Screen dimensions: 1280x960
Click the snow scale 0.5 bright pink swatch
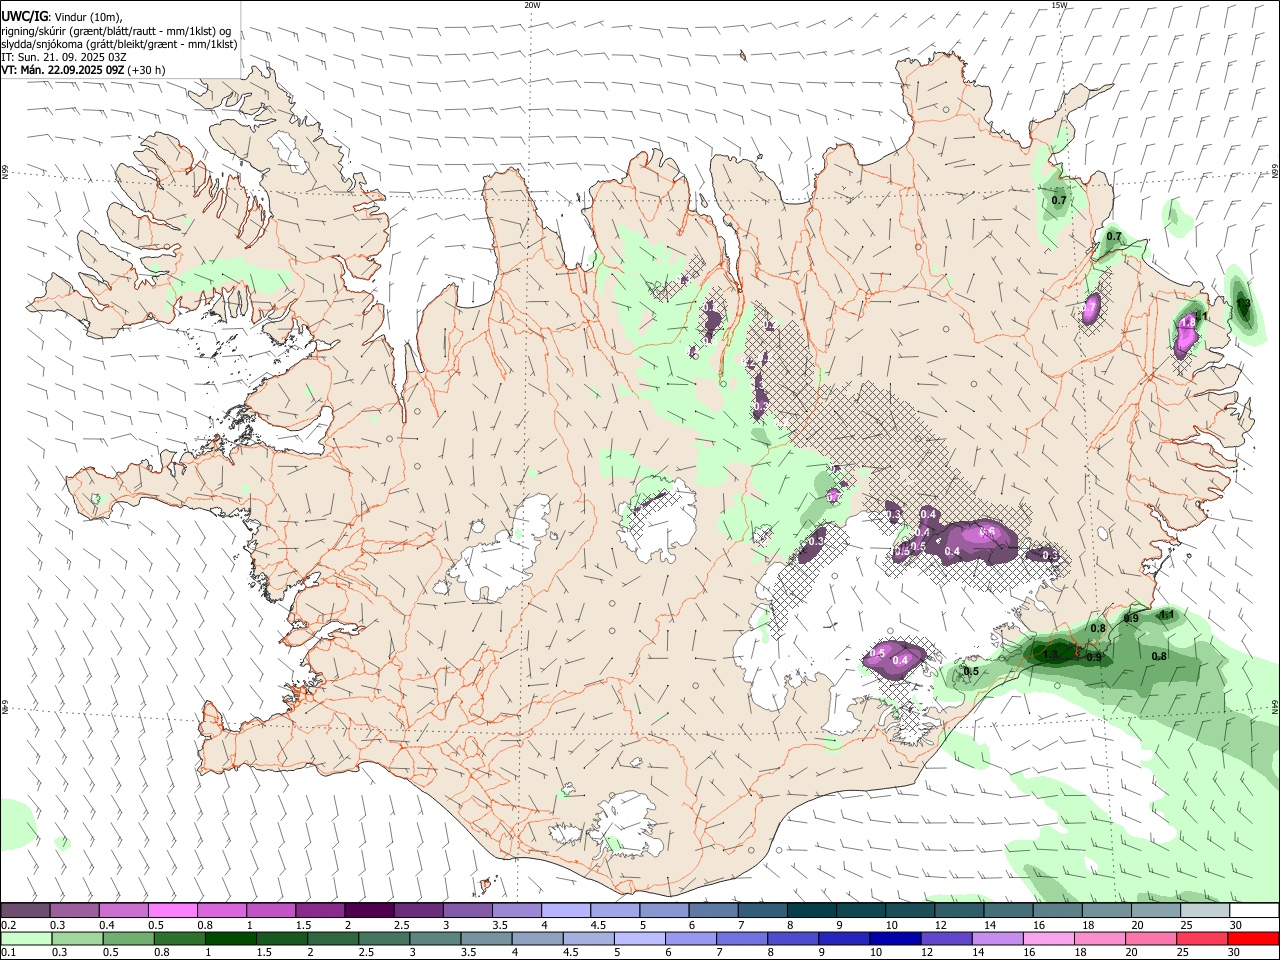pyautogui.click(x=172, y=911)
